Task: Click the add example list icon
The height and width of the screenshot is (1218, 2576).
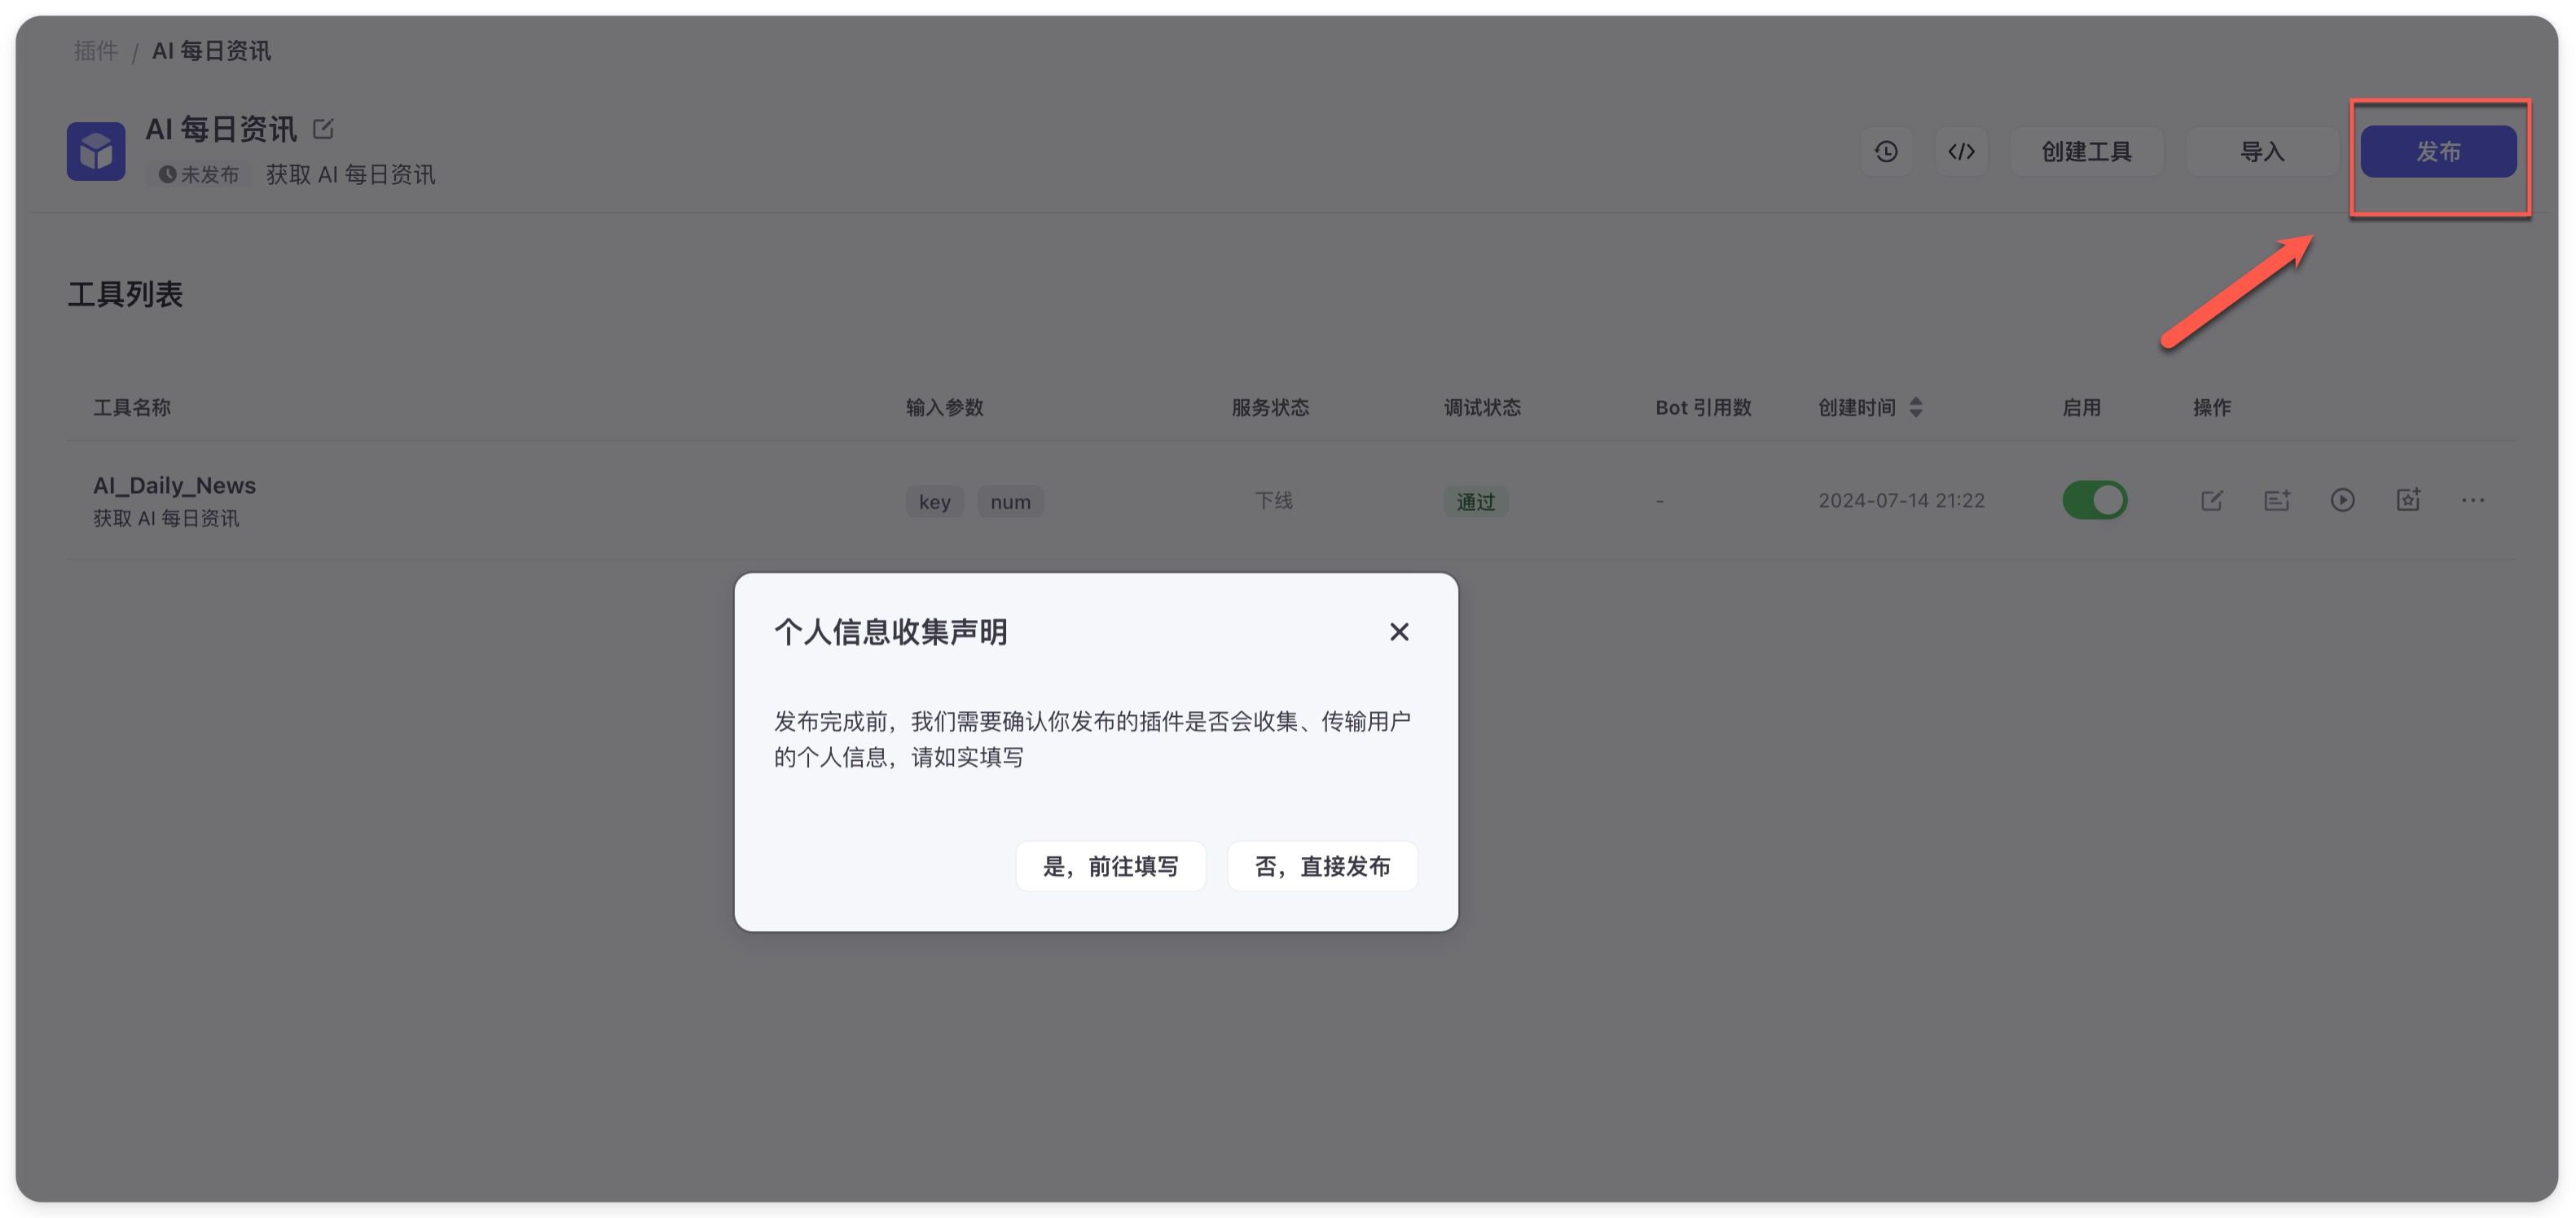Action: pyautogui.click(x=2277, y=500)
